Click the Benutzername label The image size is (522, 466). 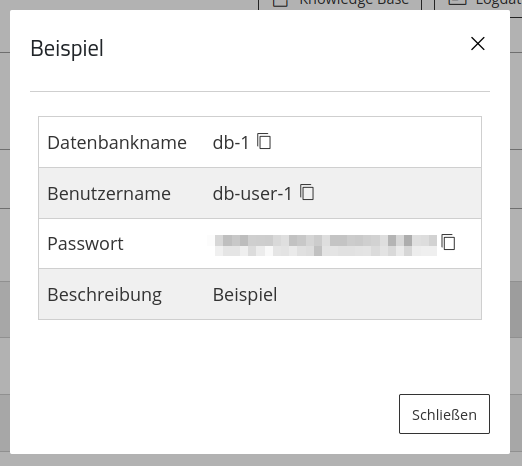[109, 194]
